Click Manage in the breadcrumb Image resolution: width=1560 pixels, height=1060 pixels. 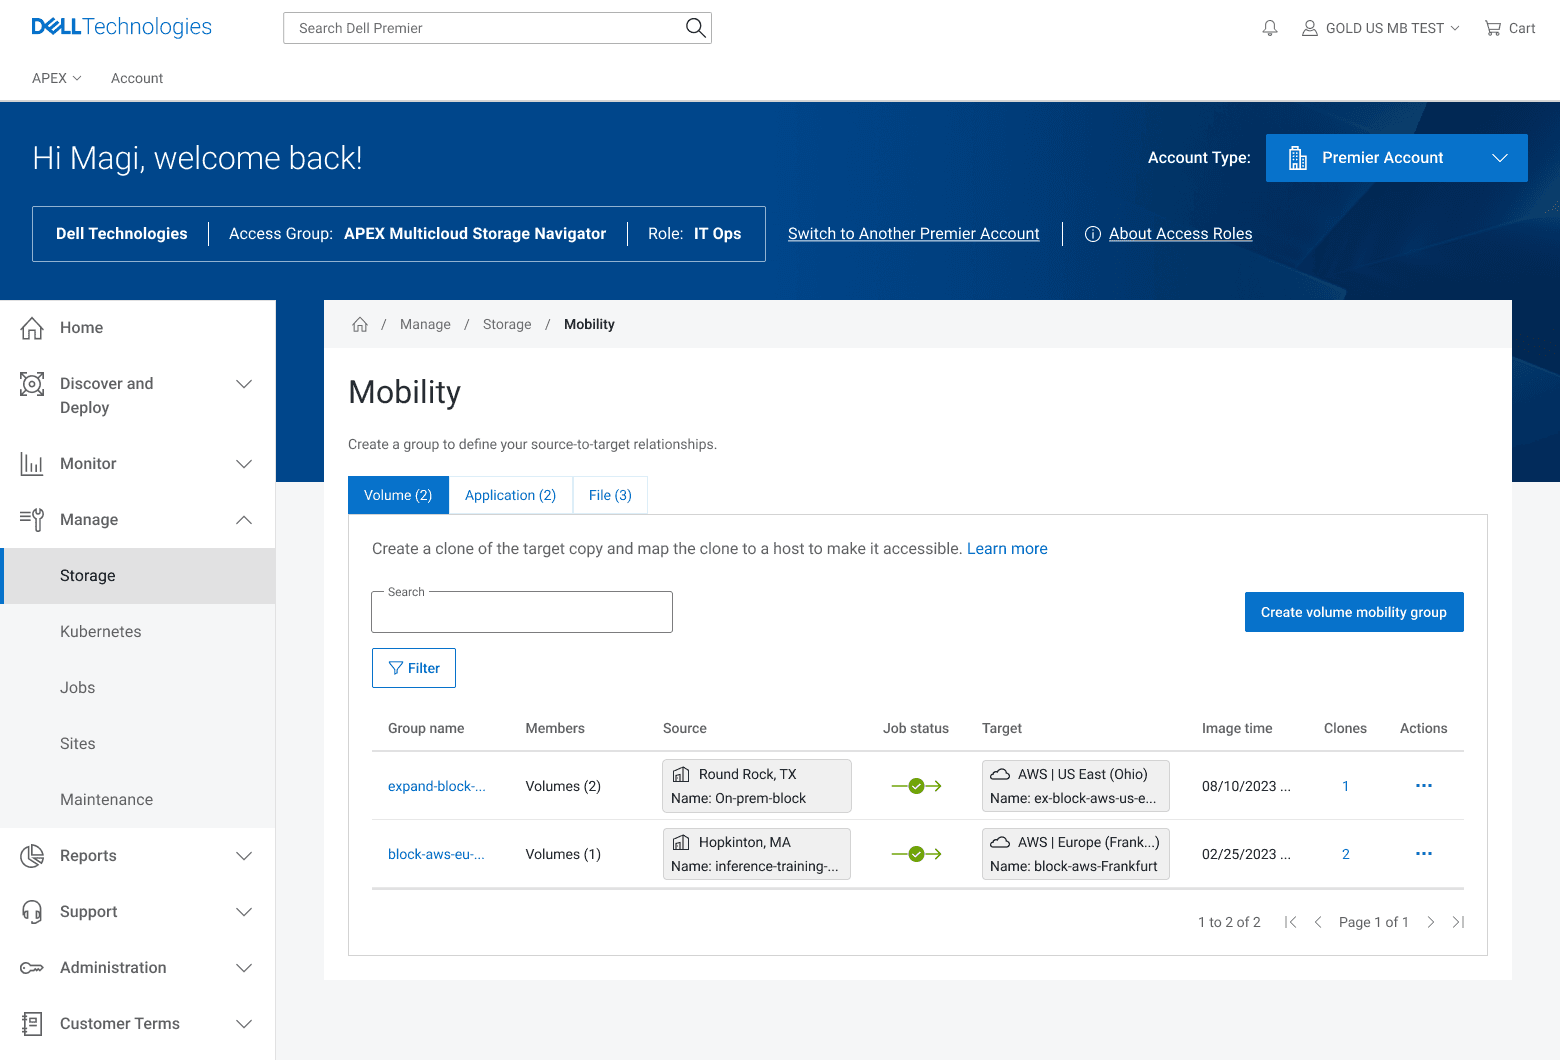425,324
